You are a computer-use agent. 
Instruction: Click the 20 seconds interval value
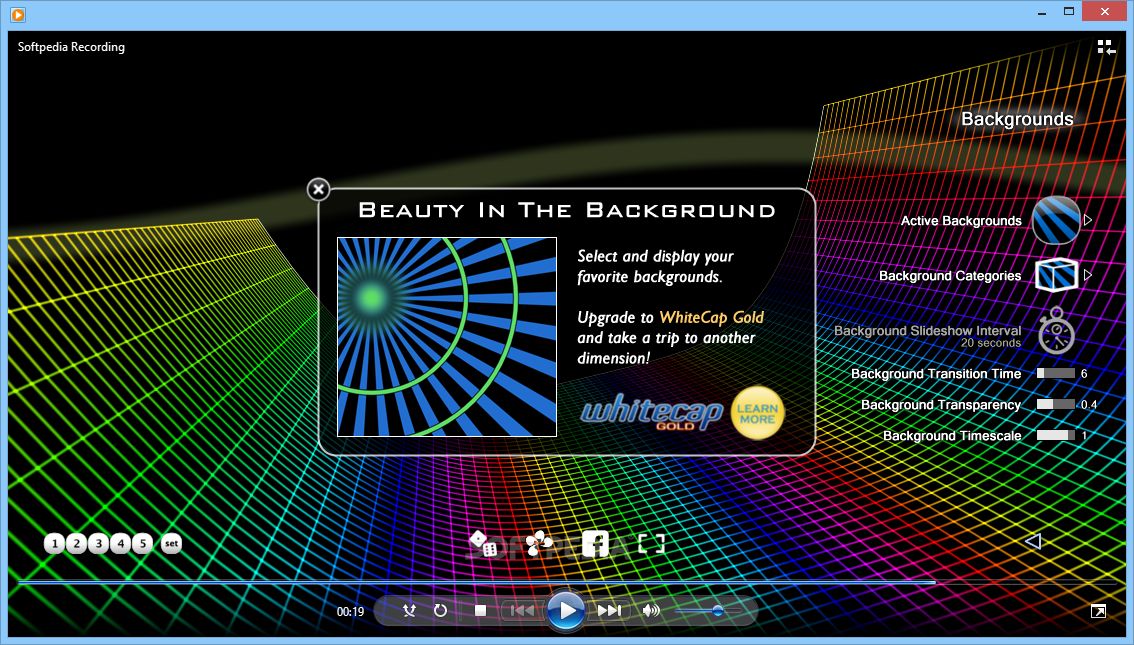coord(991,343)
